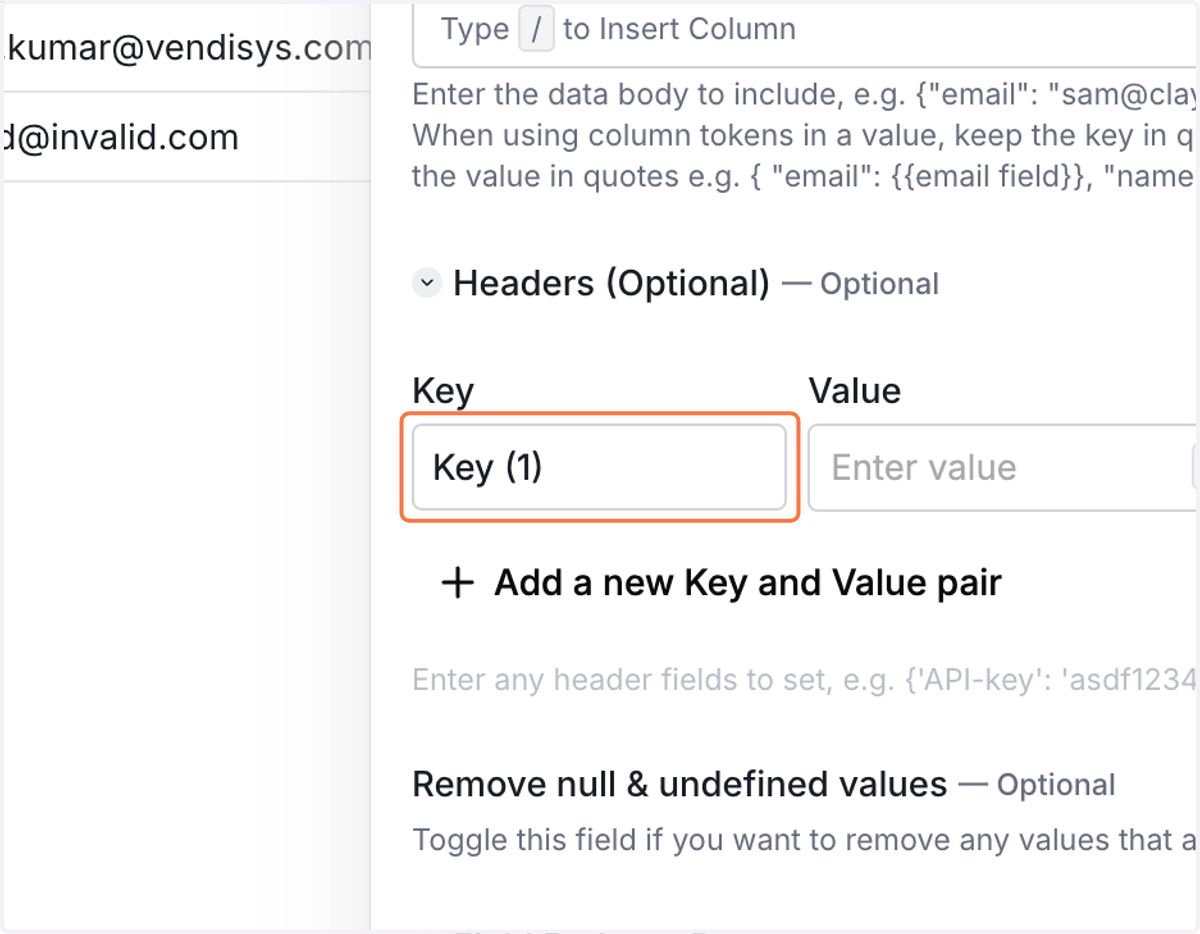Click the Optional tag beside Remove null
Screen dimensions: 1200x934
(x=1056, y=785)
